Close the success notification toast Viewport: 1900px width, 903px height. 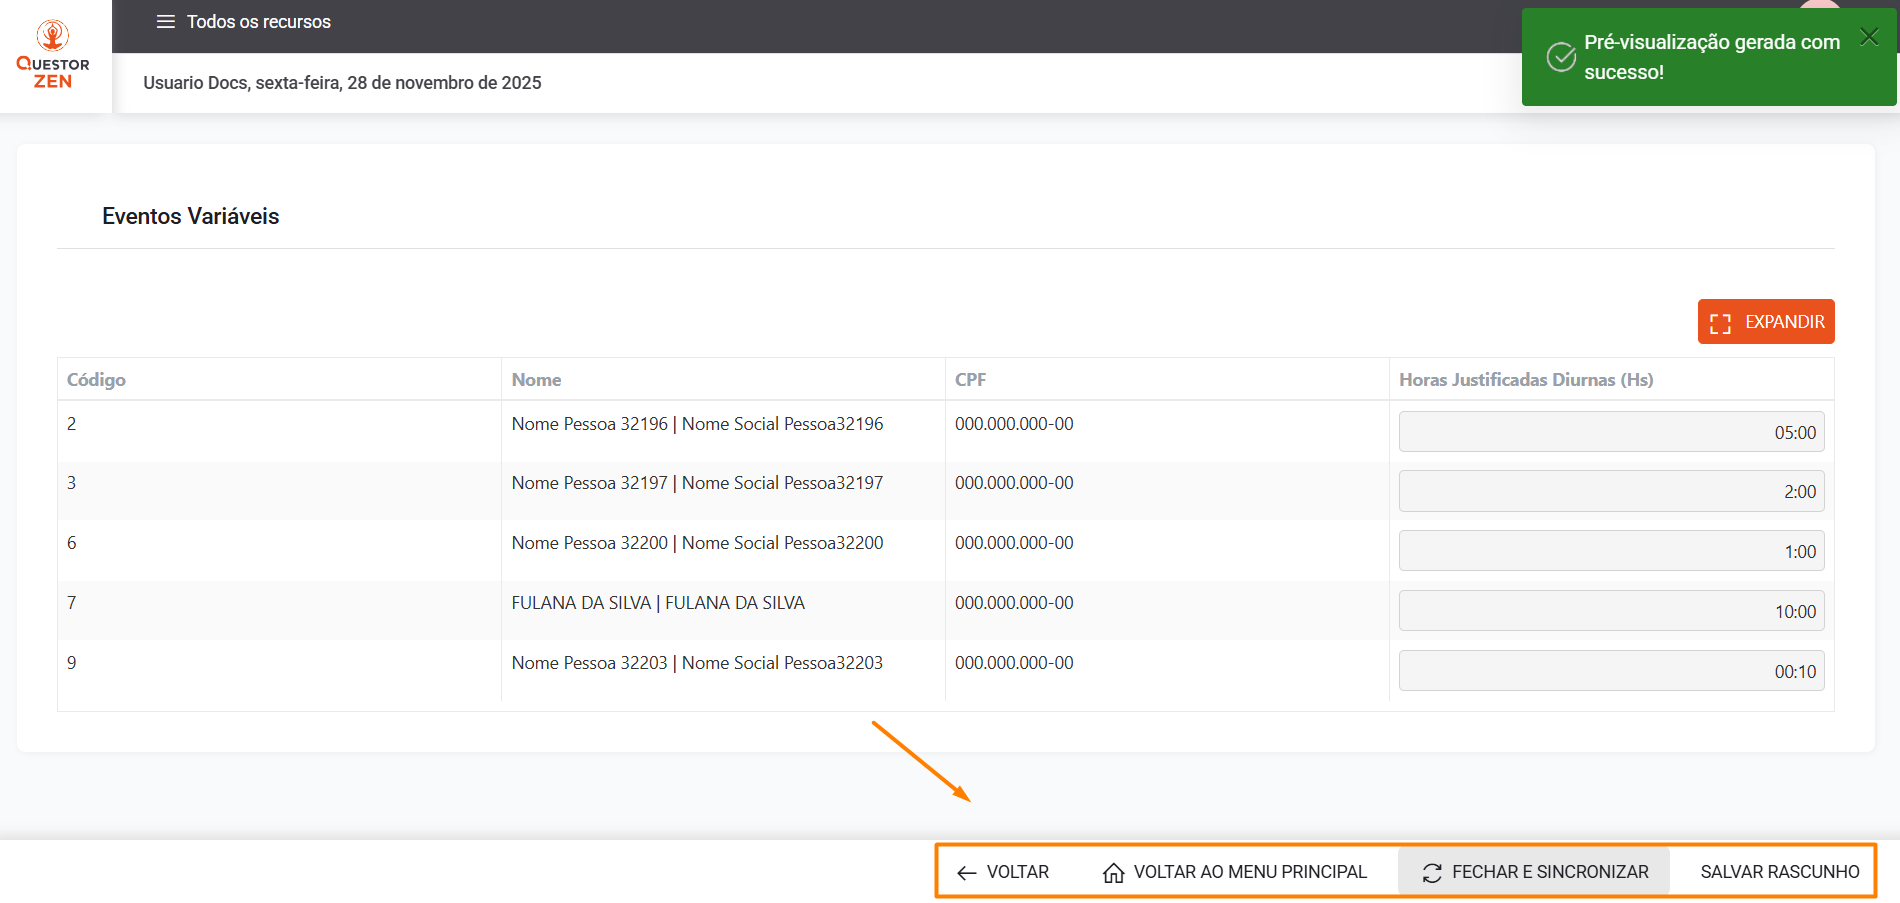pos(1868,37)
